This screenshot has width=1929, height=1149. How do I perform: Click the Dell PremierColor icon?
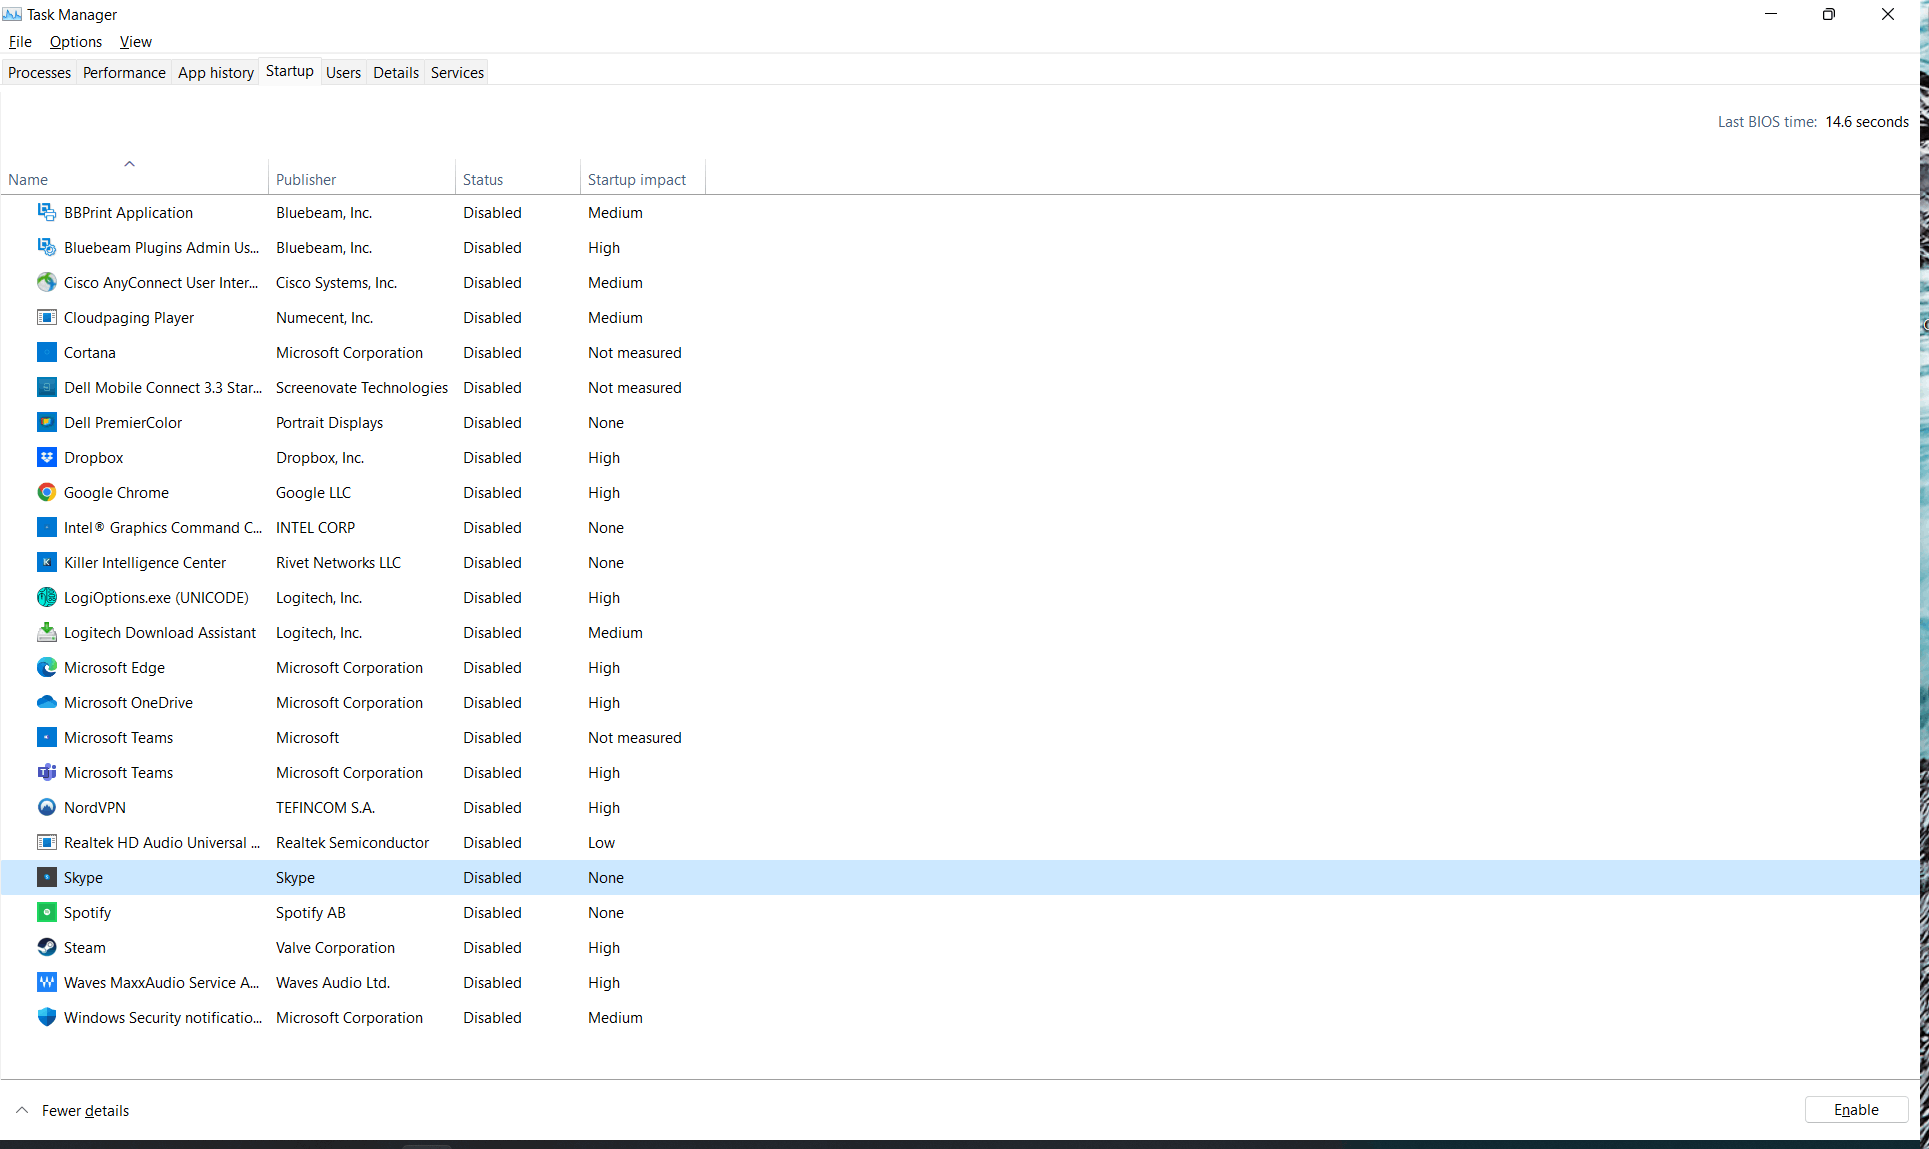click(x=46, y=422)
